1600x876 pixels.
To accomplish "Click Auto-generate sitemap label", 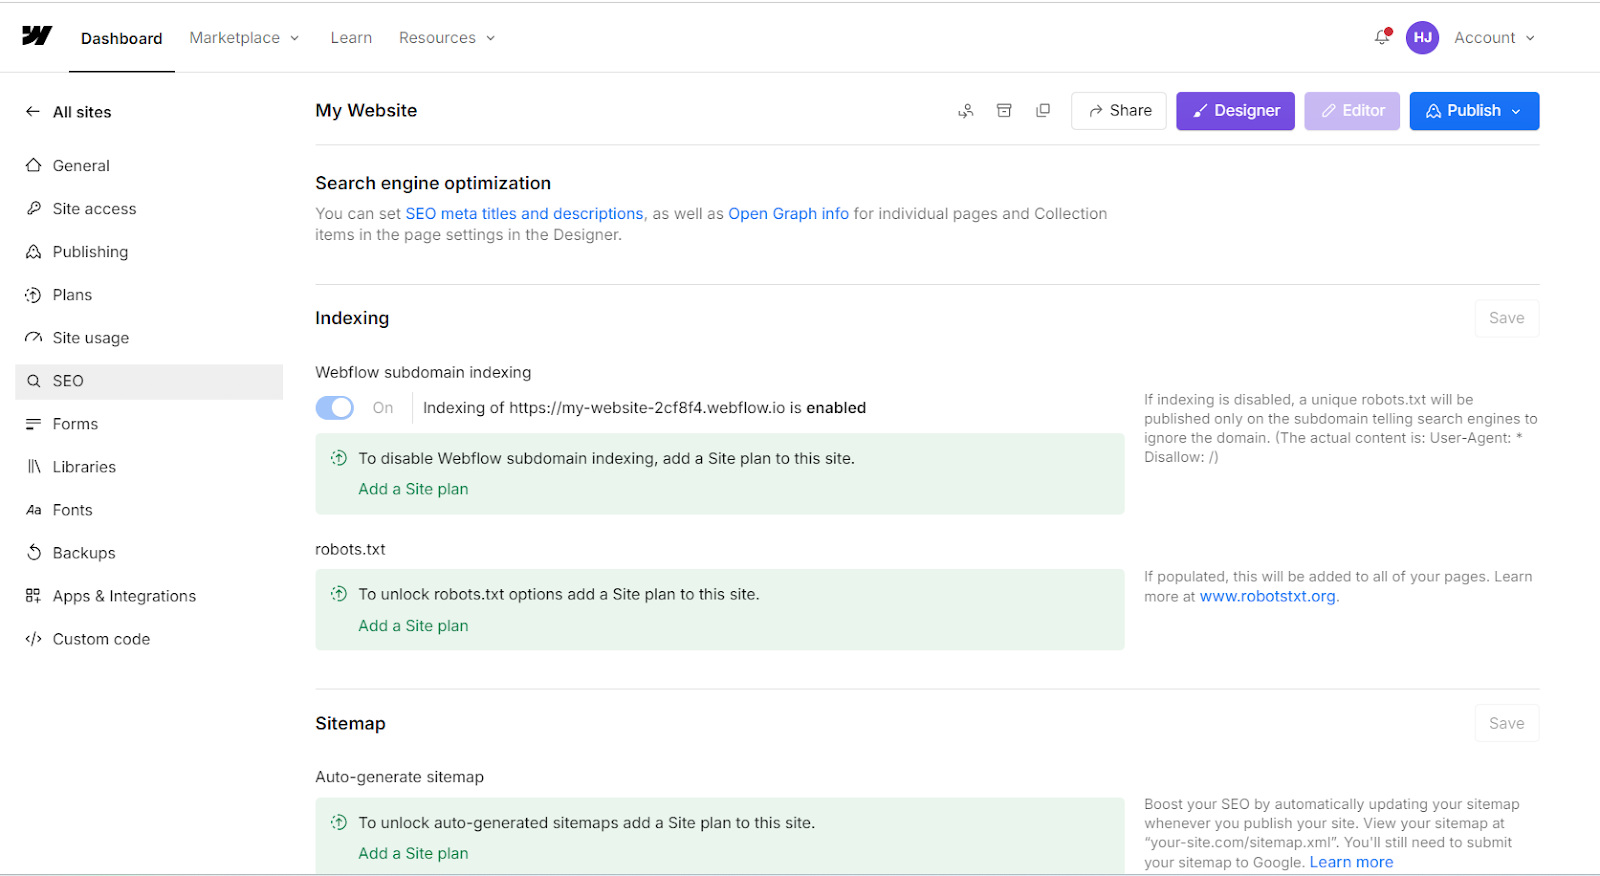I will [x=399, y=777].
